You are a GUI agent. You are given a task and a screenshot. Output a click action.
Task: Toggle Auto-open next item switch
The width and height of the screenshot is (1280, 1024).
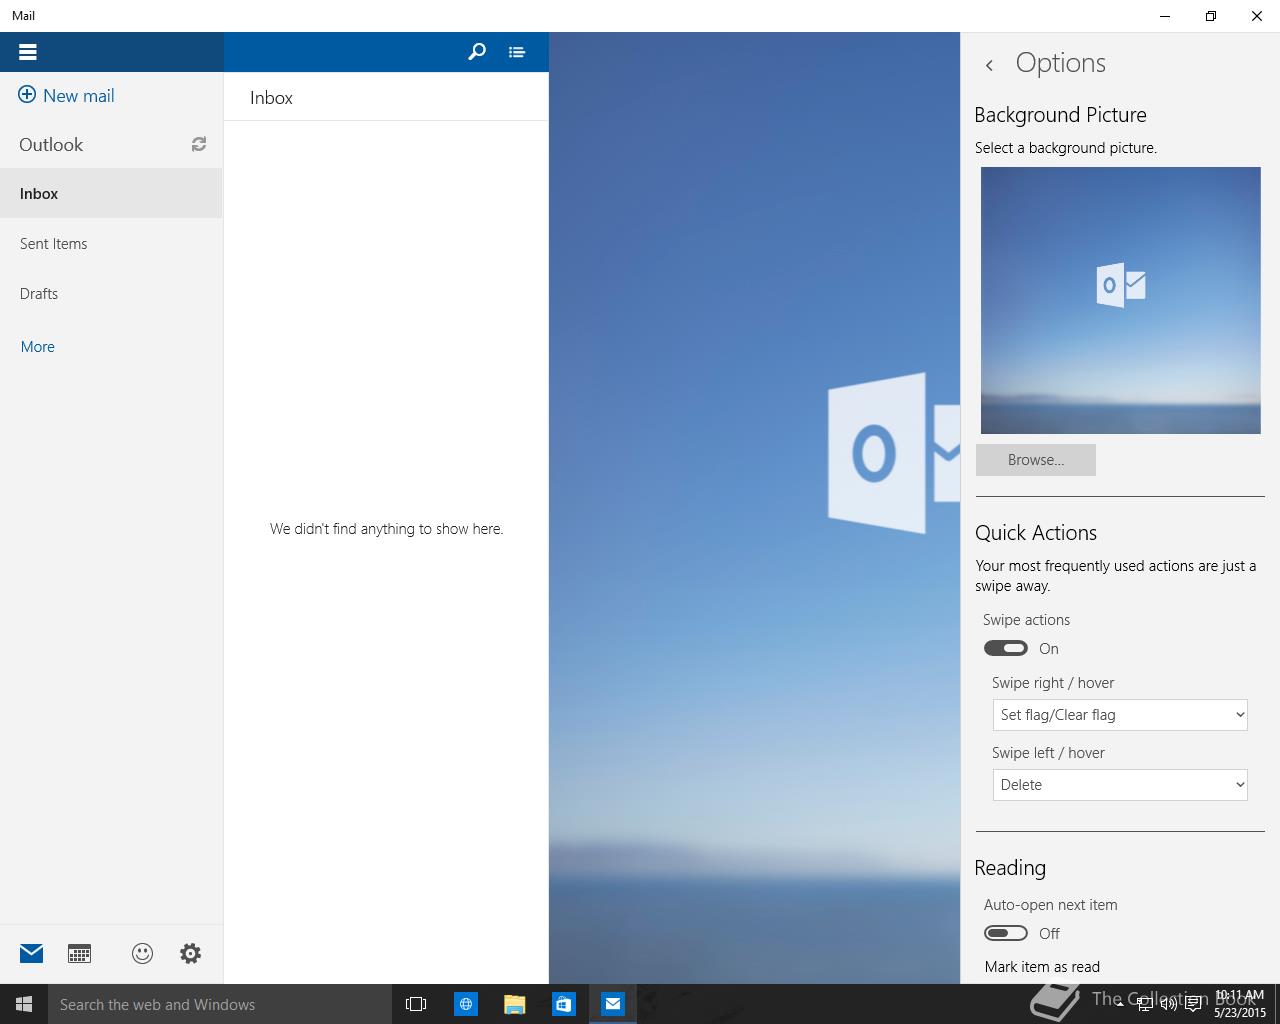tap(1006, 933)
